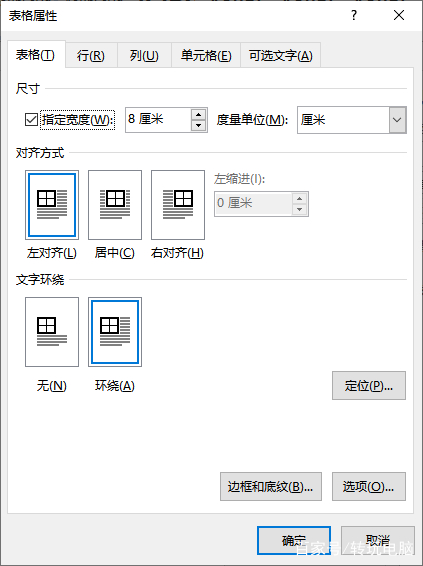Open the 可选文字(A) tab
This screenshot has height=566, width=423.
[280, 56]
